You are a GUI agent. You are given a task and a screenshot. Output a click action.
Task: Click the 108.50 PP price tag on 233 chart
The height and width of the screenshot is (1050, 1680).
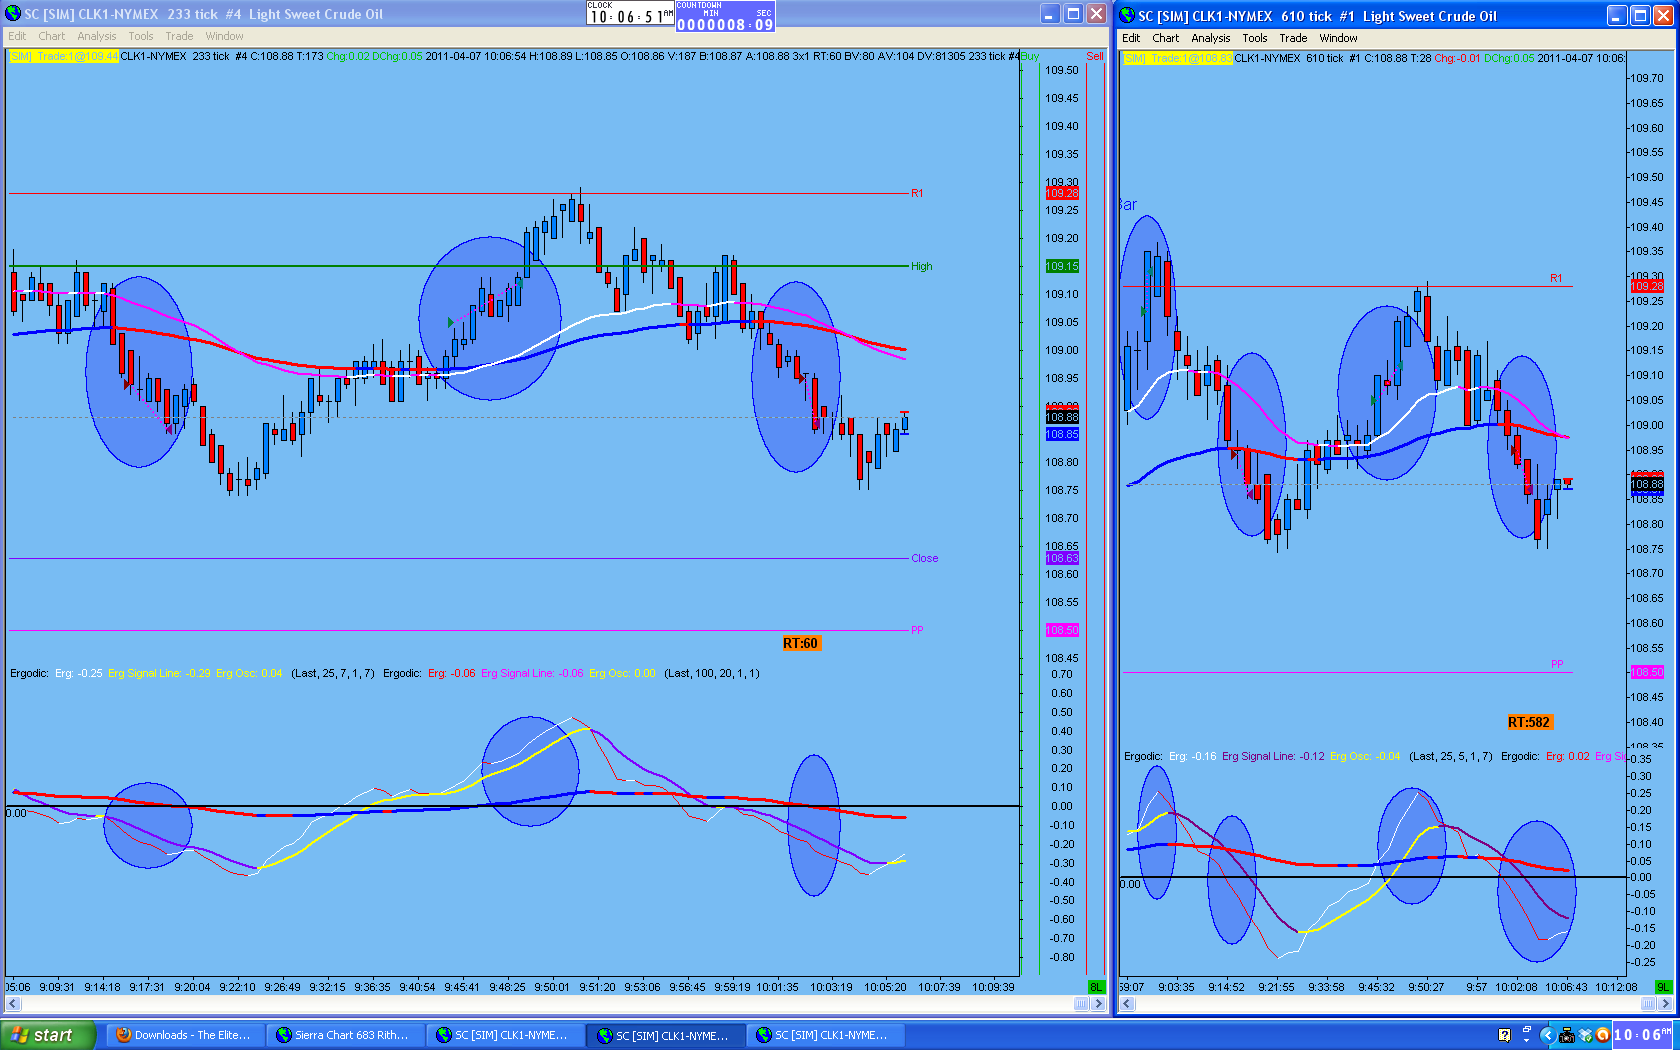point(1062,630)
